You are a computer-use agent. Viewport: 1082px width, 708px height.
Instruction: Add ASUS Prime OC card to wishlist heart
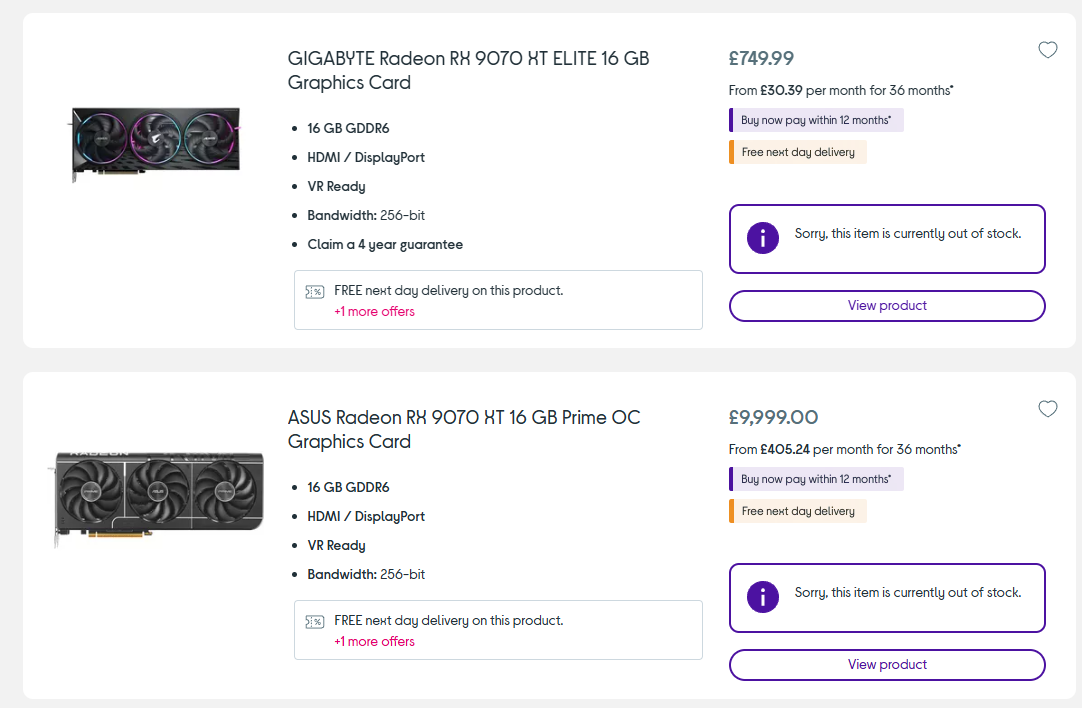click(x=1047, y=409)
